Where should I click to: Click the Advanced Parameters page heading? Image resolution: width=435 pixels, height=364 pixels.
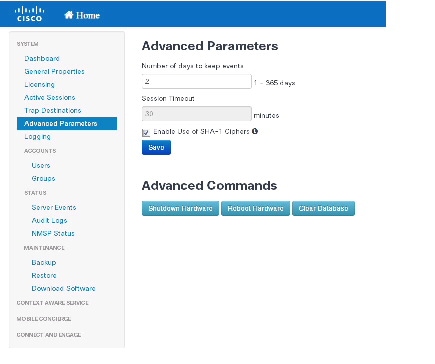coord(210,46)
